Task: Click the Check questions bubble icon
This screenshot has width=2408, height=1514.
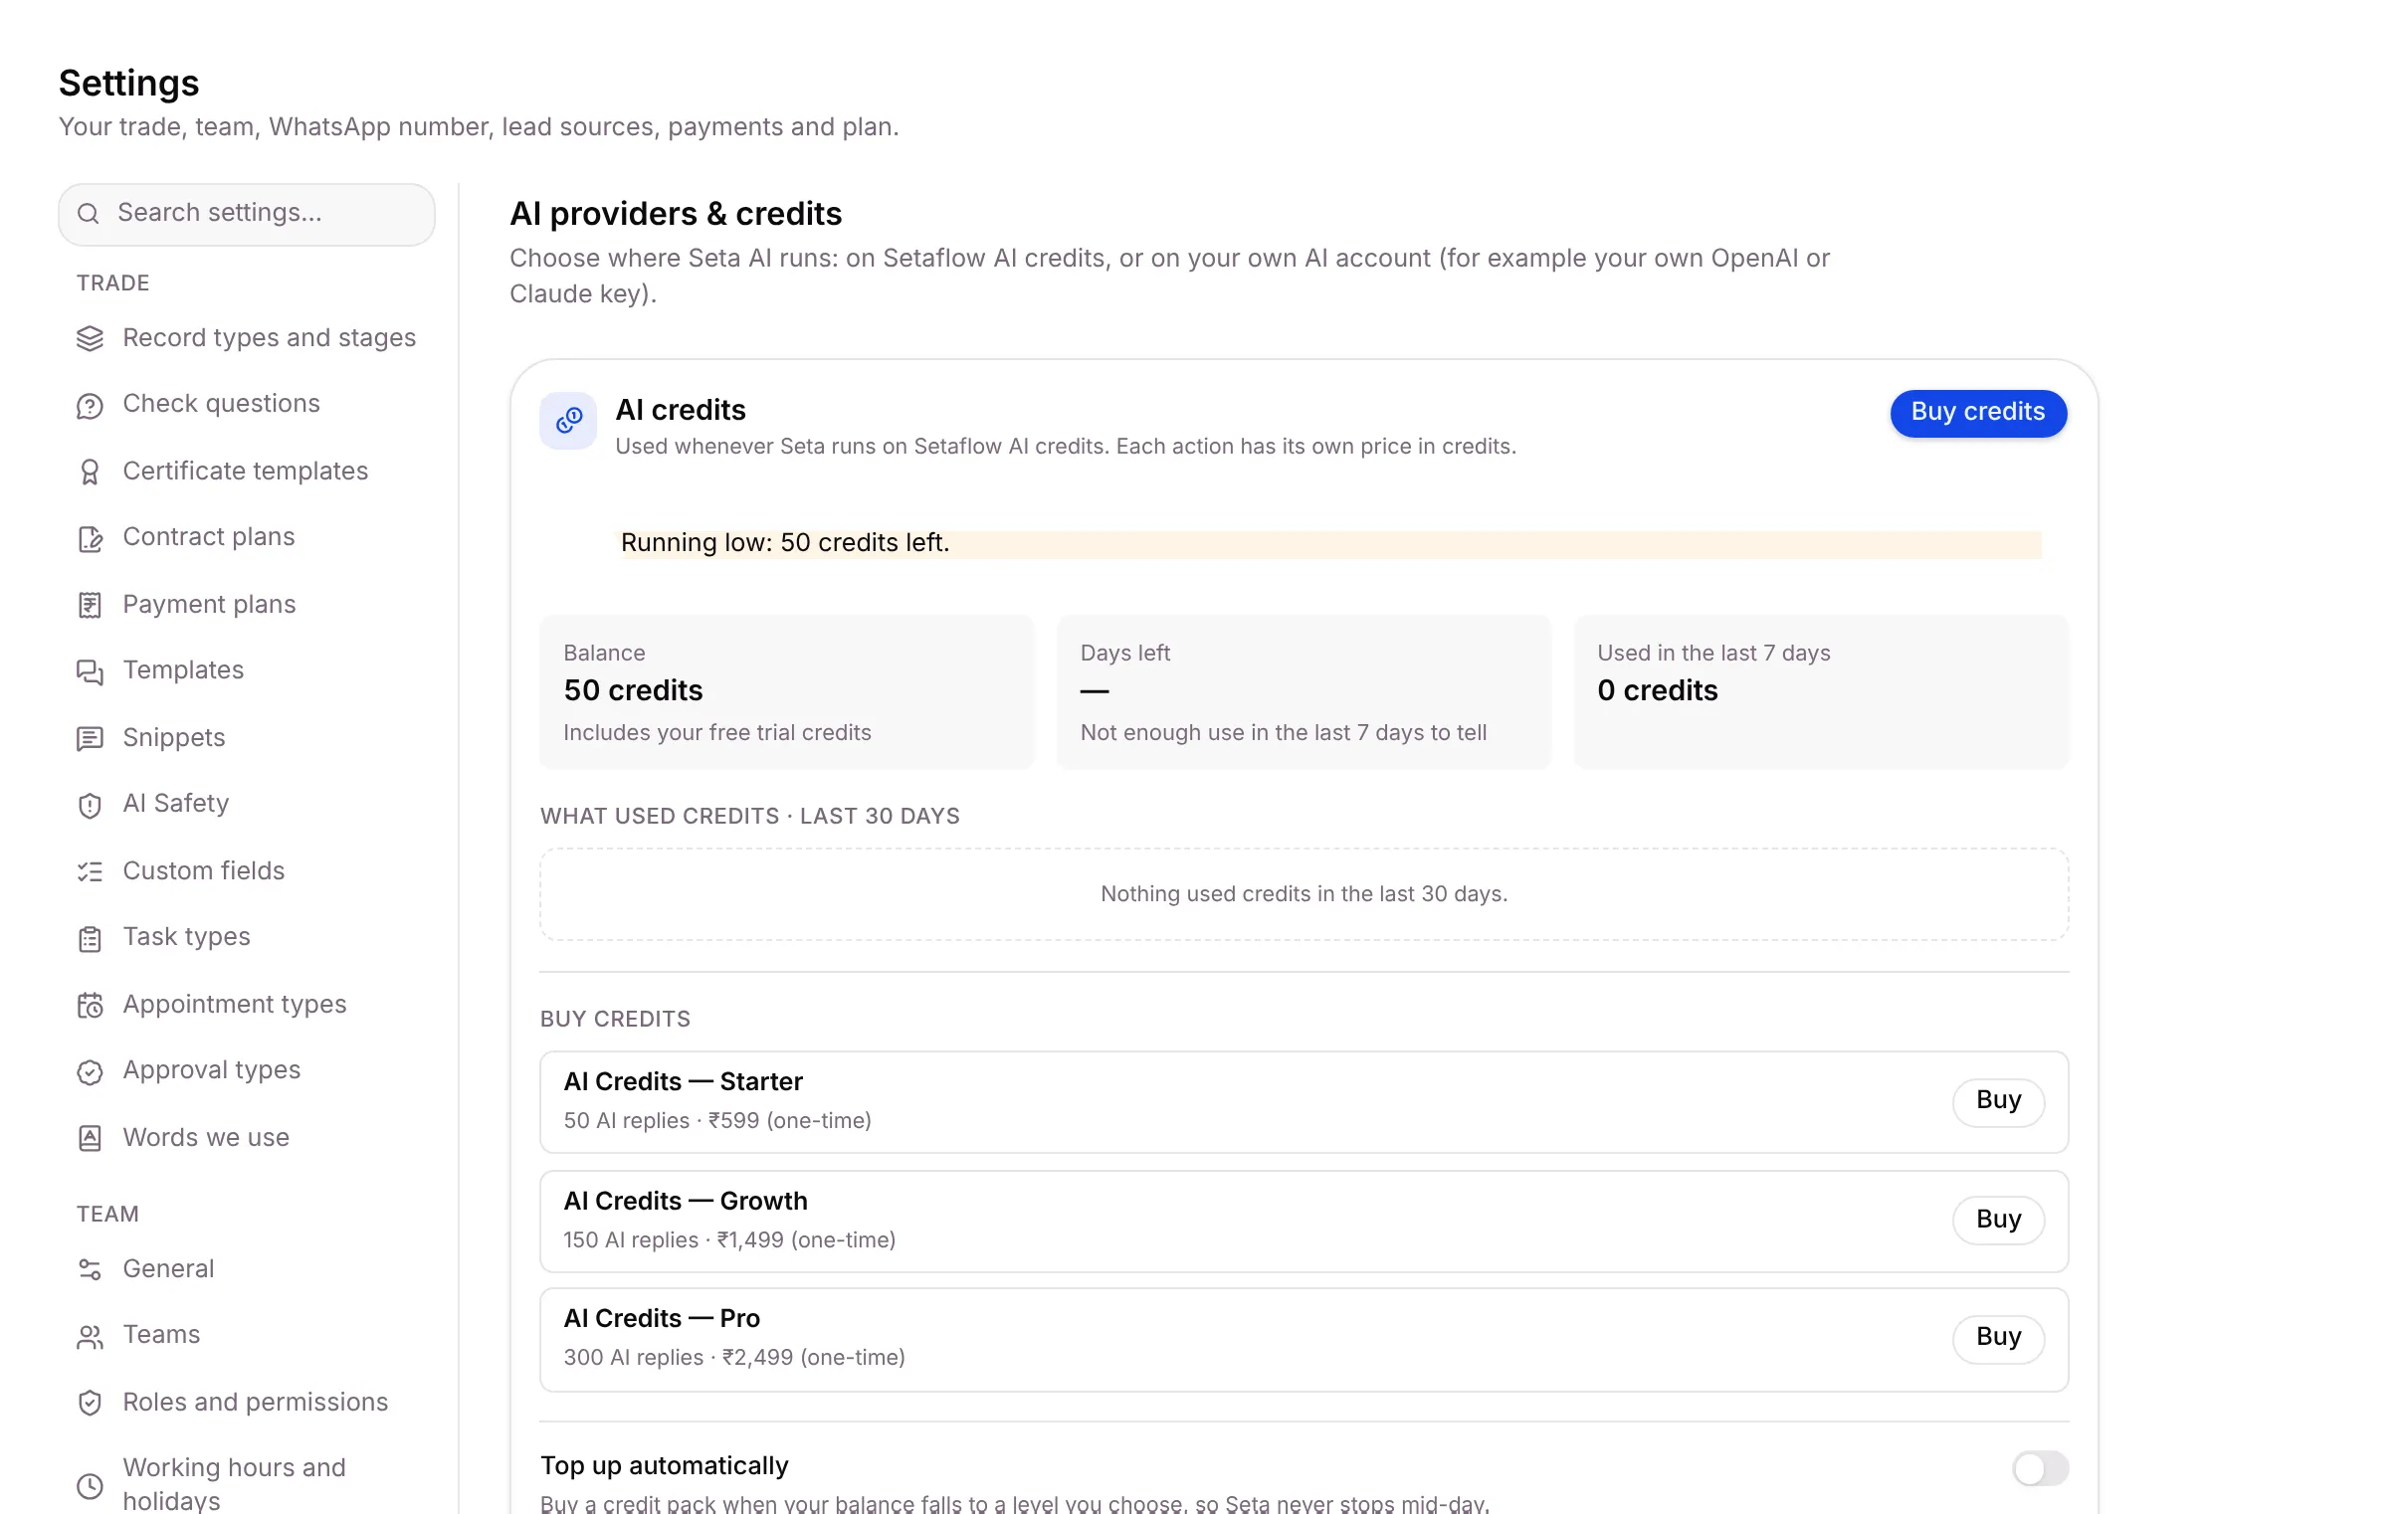Action: coord(90,405)
